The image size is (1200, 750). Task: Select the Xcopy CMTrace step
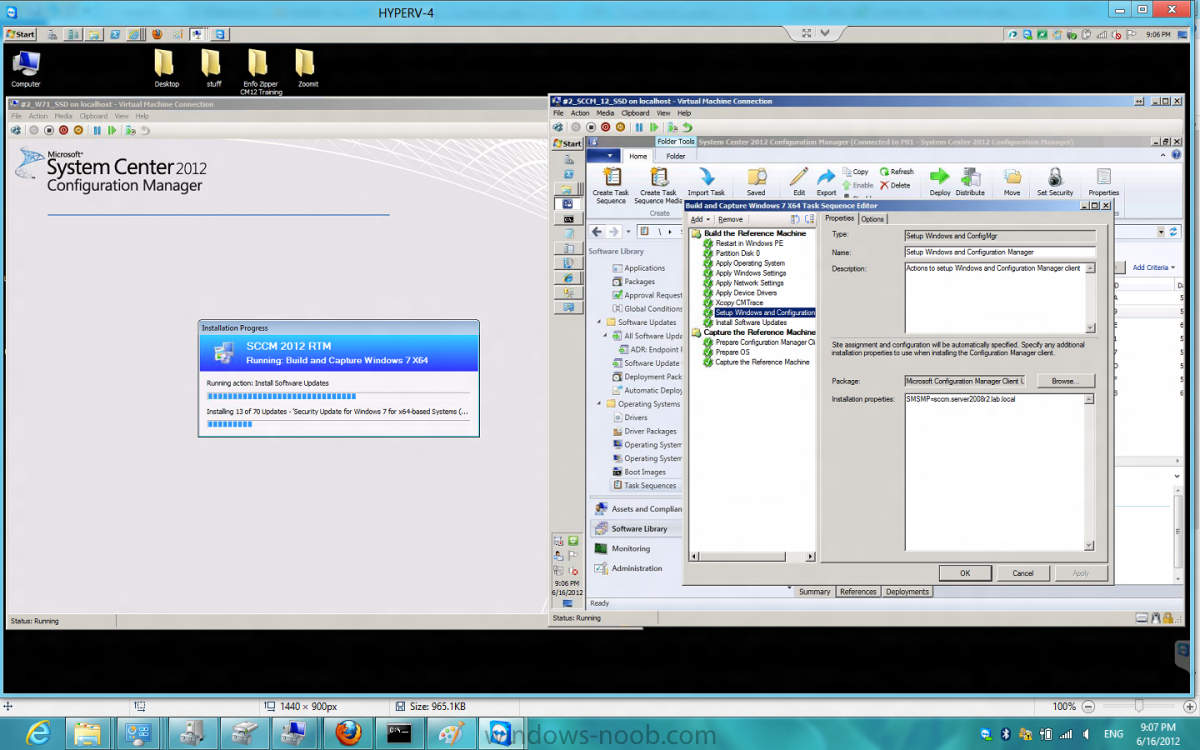739,302
